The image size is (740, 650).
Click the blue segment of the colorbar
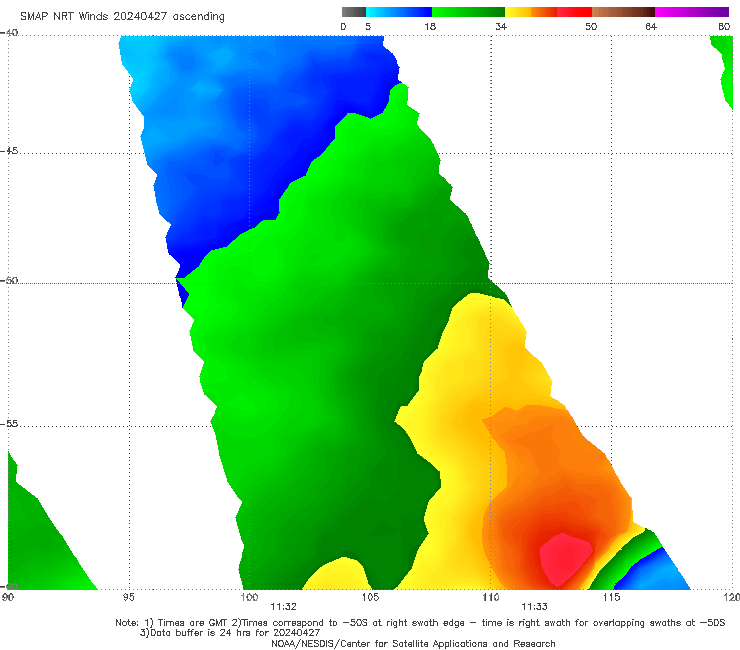(399, 12)
